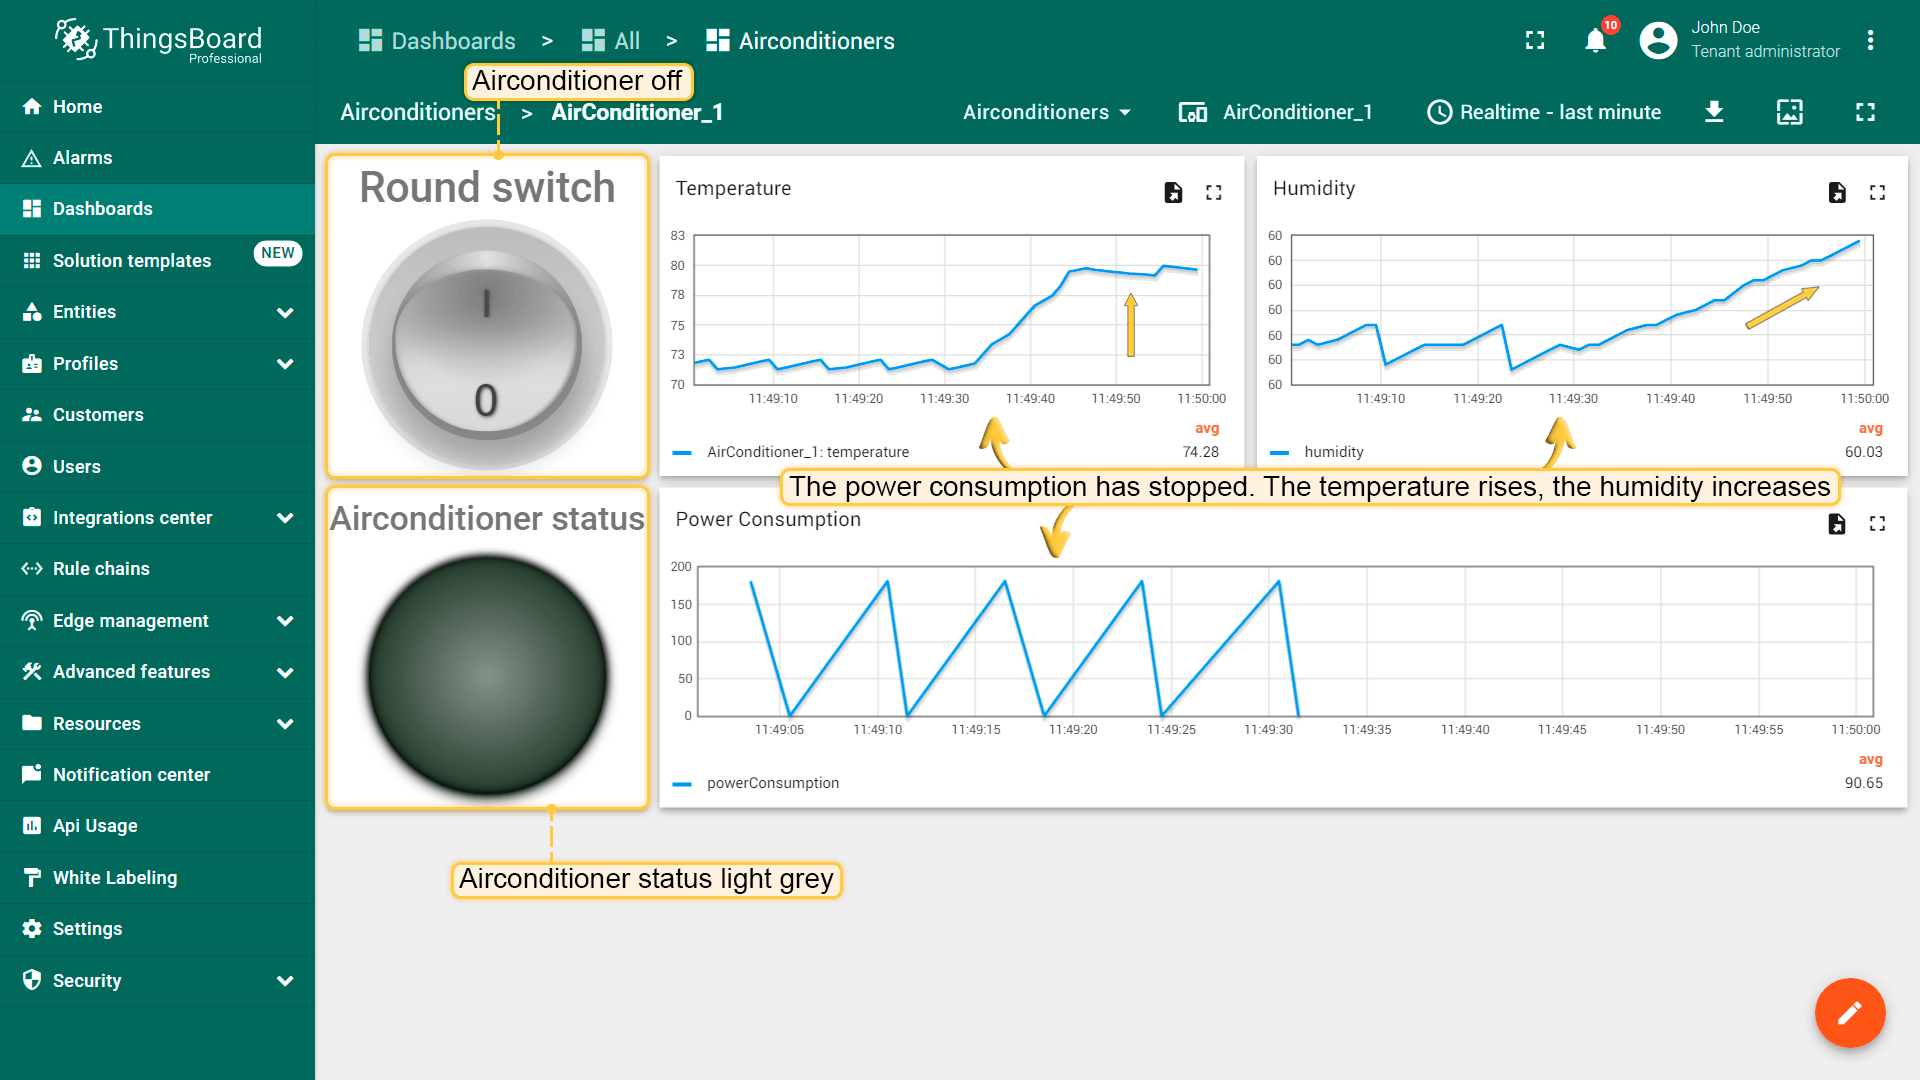Open the Realtime - last minute time window

(x=1544, y=112)
